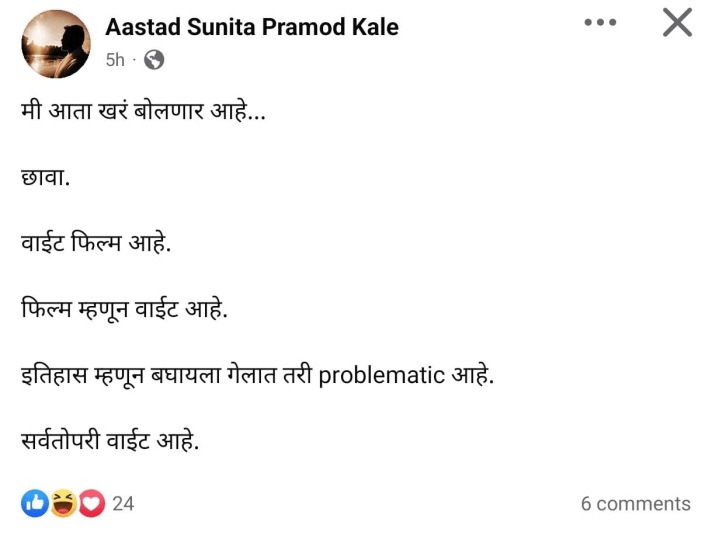Image resolution: width=712 pixels, height=553 pixels.
Task: Click the globe public privacy icon
Action: click(154, 60)
